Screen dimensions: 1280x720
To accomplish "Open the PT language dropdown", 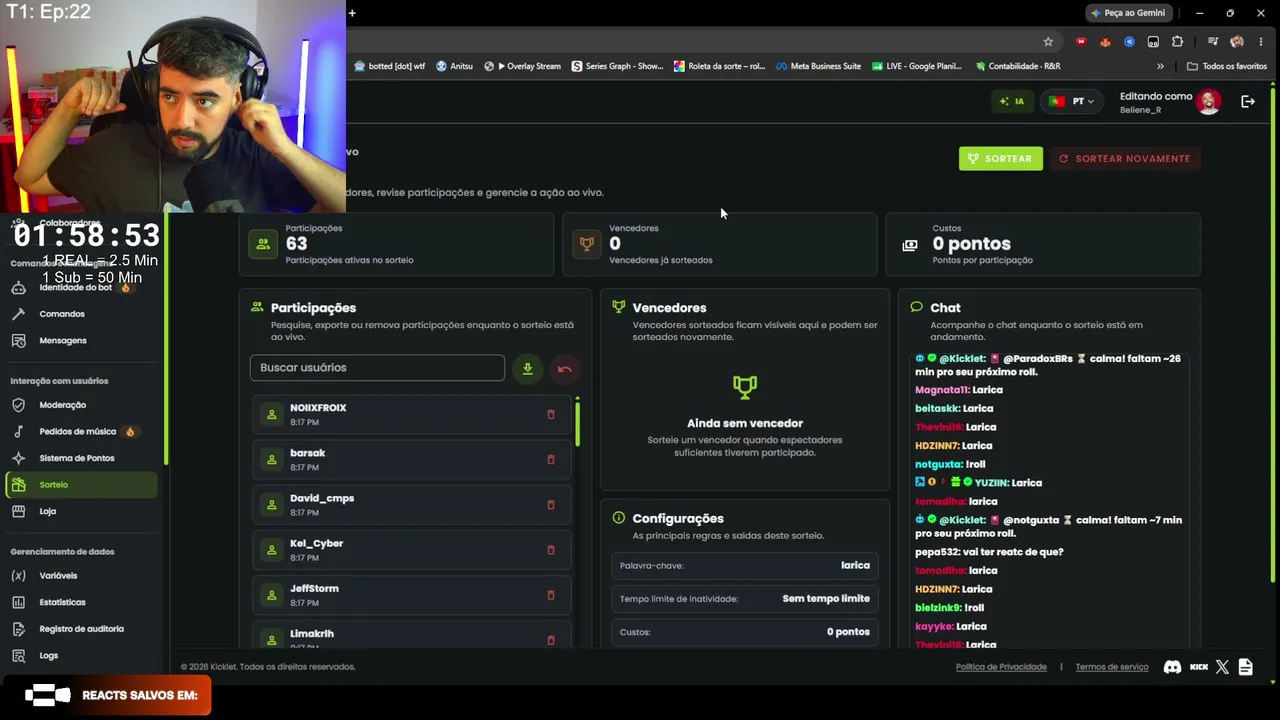I will coord(1071,101).
